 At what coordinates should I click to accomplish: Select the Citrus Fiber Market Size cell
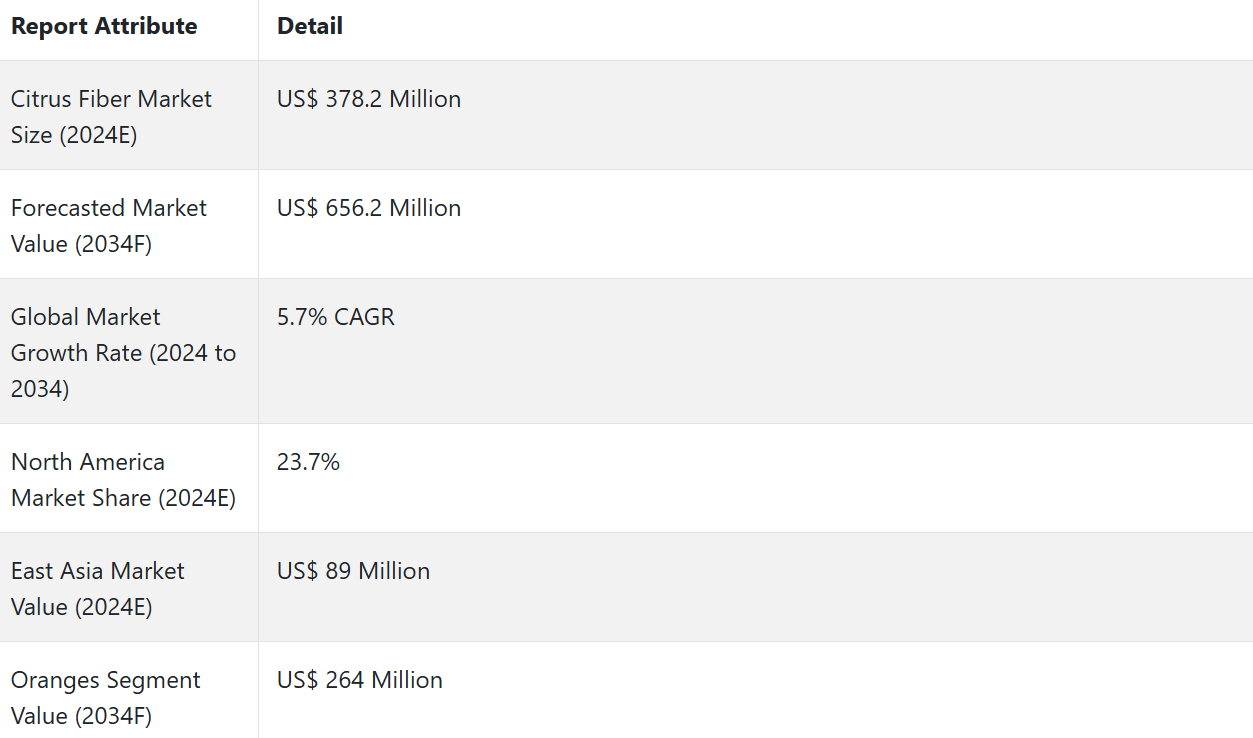point(111,116)
